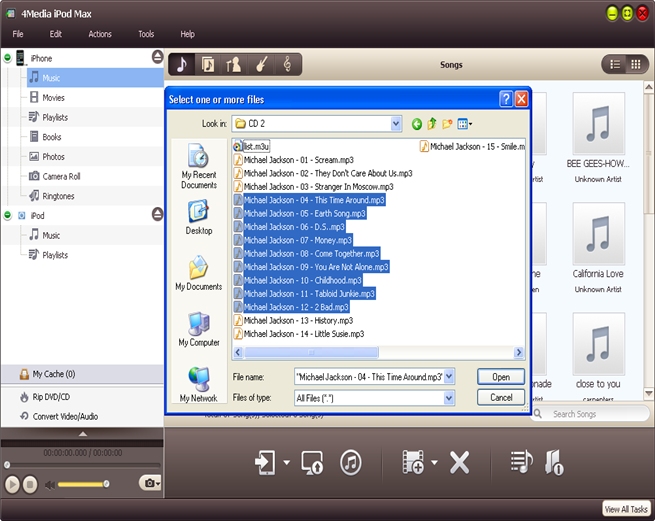Image resolution: width=655 pixels, height=521 pixels.
Task: Expand the Files of type dropdown
Action: pyautogui.click(x=449, y=398)
